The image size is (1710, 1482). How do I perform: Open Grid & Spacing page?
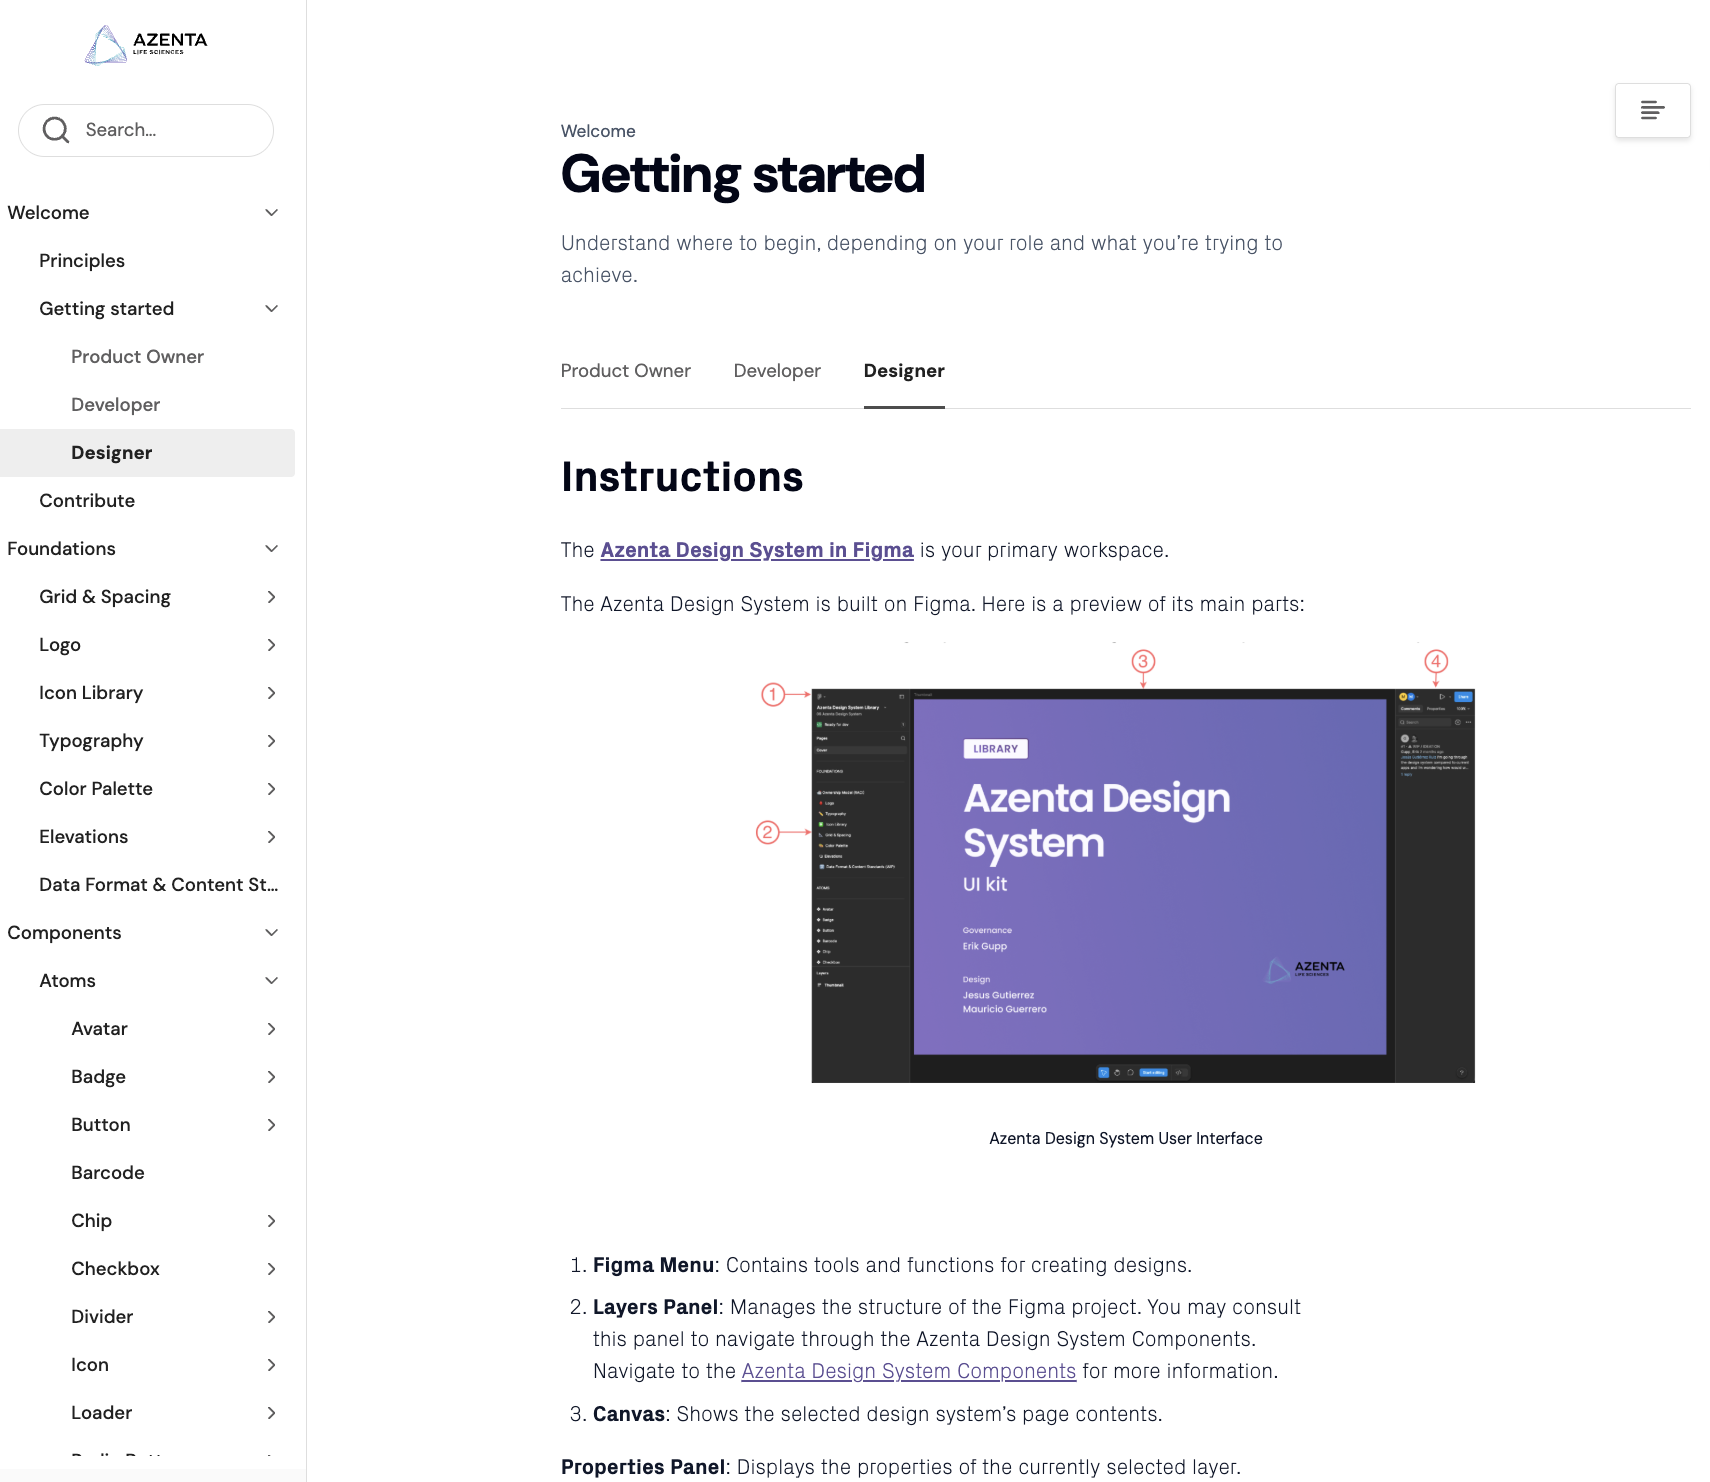105,597
